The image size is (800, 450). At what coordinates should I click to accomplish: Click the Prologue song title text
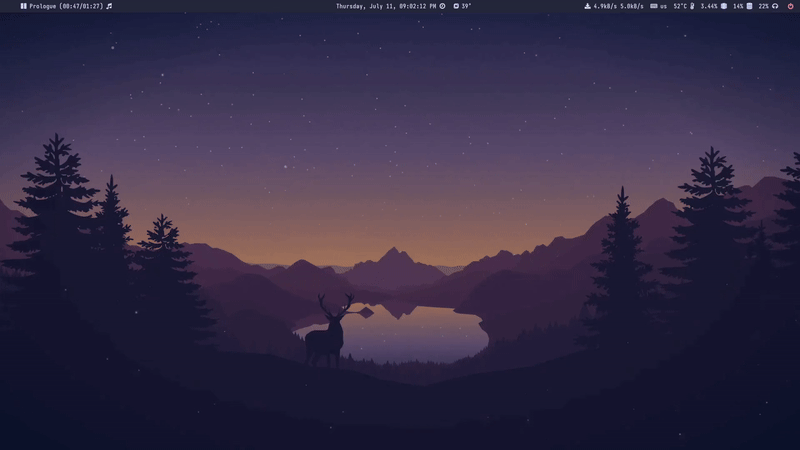[x=44, y=6]
